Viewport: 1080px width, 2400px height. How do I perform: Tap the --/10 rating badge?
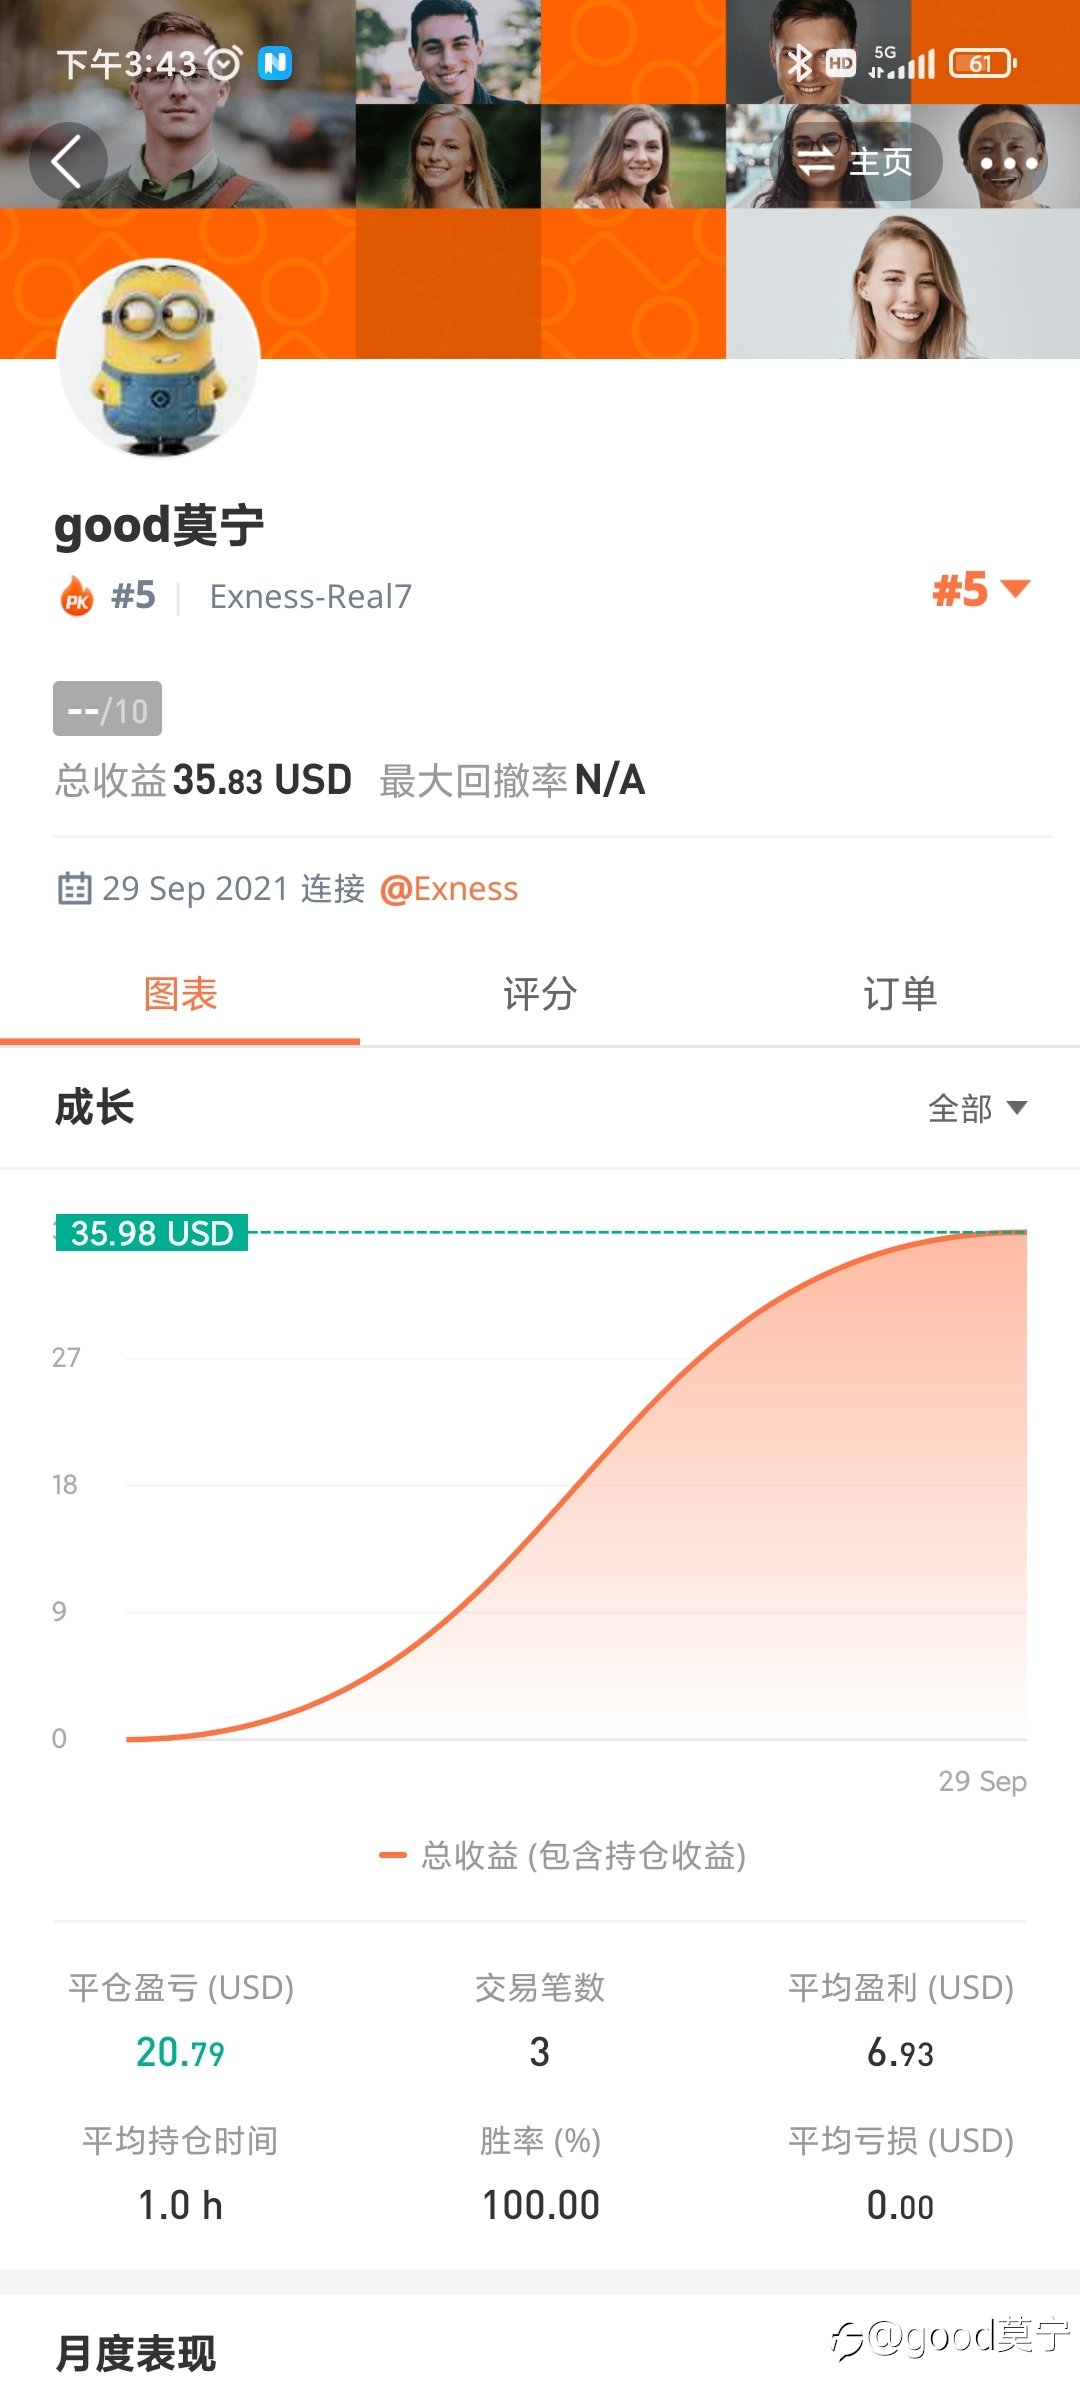107,709
